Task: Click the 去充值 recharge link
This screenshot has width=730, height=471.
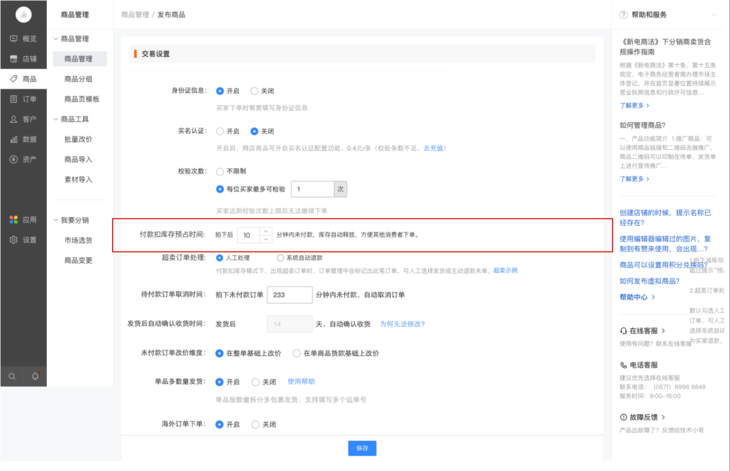Action: coord(433,148)
